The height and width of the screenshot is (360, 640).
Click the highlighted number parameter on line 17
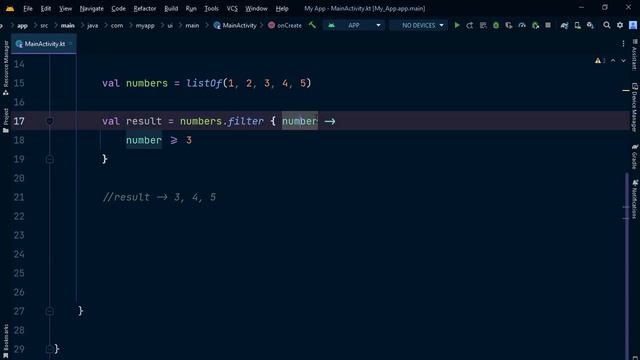pos(300,121)
